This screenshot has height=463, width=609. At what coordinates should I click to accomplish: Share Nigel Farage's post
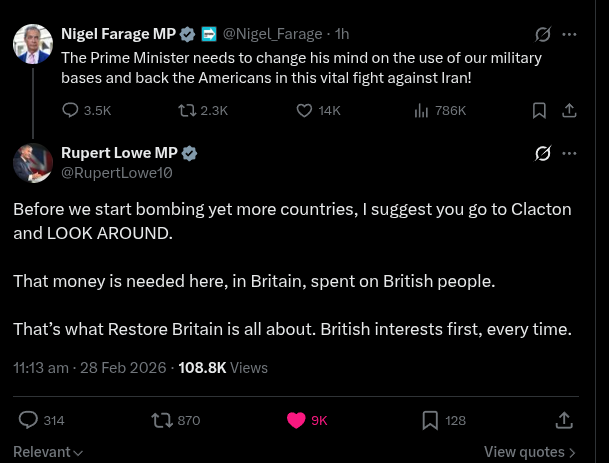click(569, 111)
